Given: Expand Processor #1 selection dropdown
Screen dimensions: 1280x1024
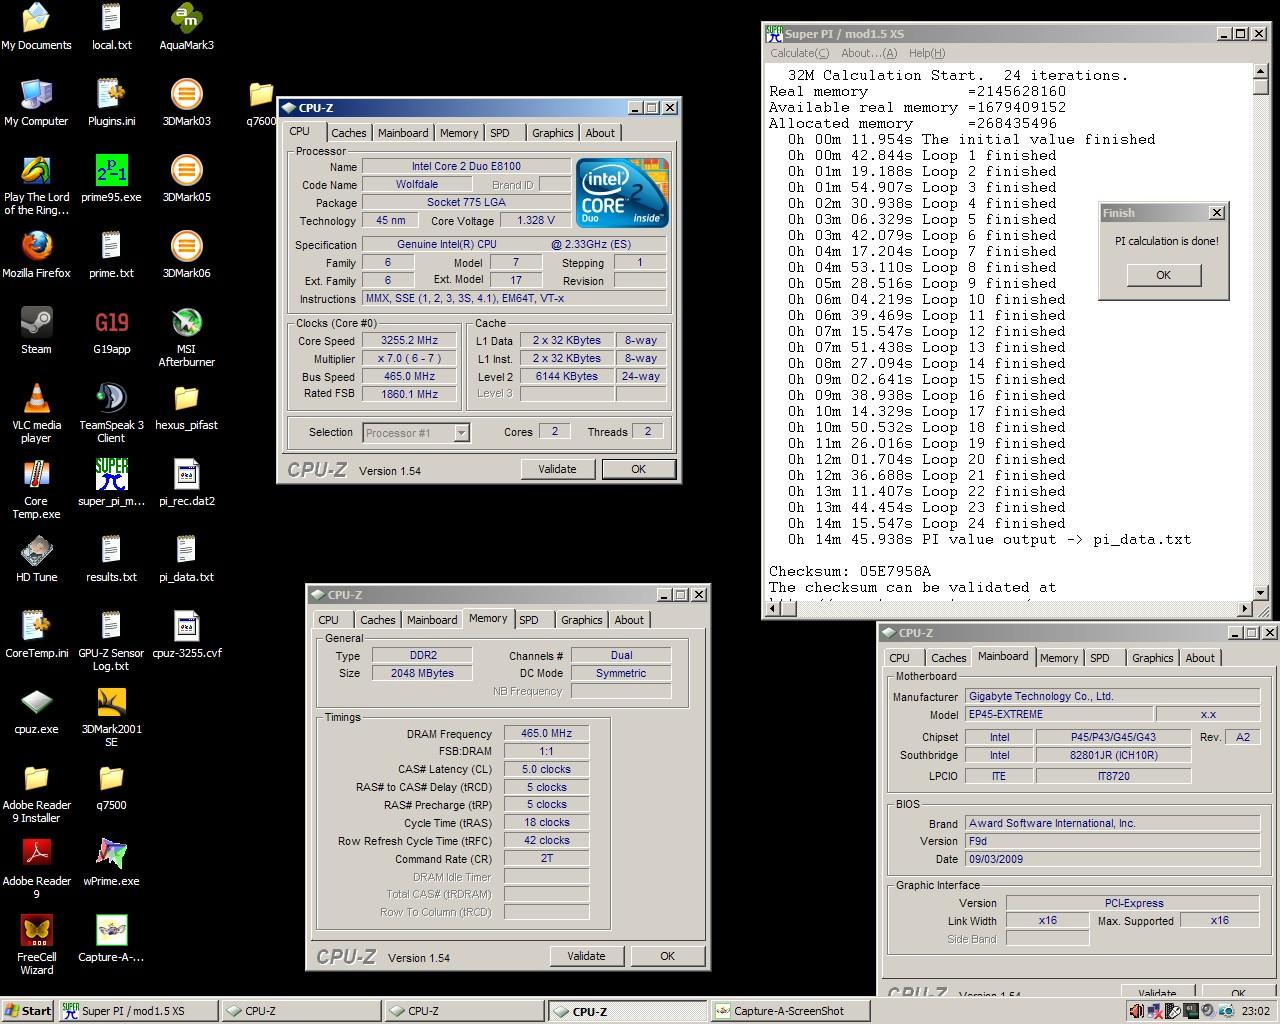Looking at the screenshot, I should click(461, 433).
